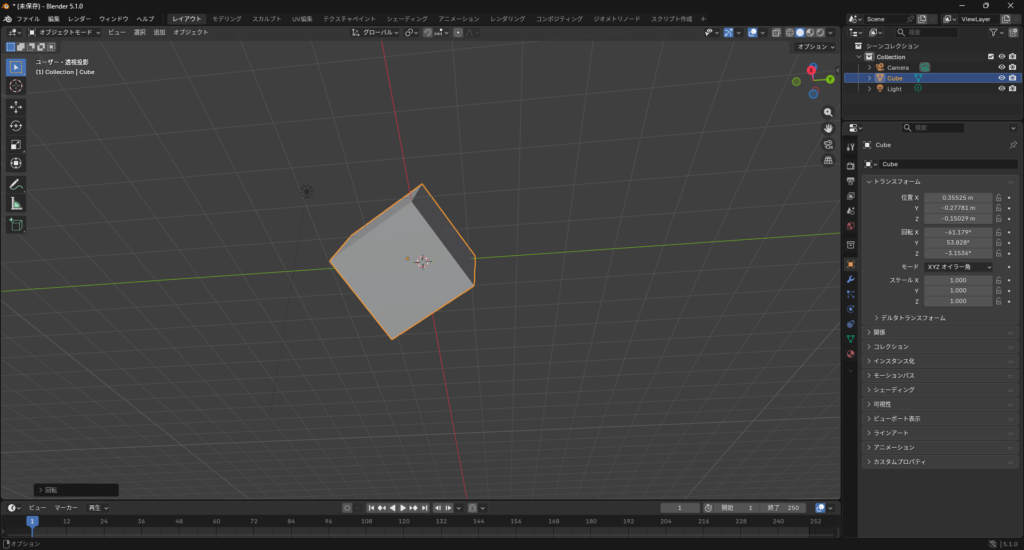
Task: Select the Measure tool
Action: (16, 204)
